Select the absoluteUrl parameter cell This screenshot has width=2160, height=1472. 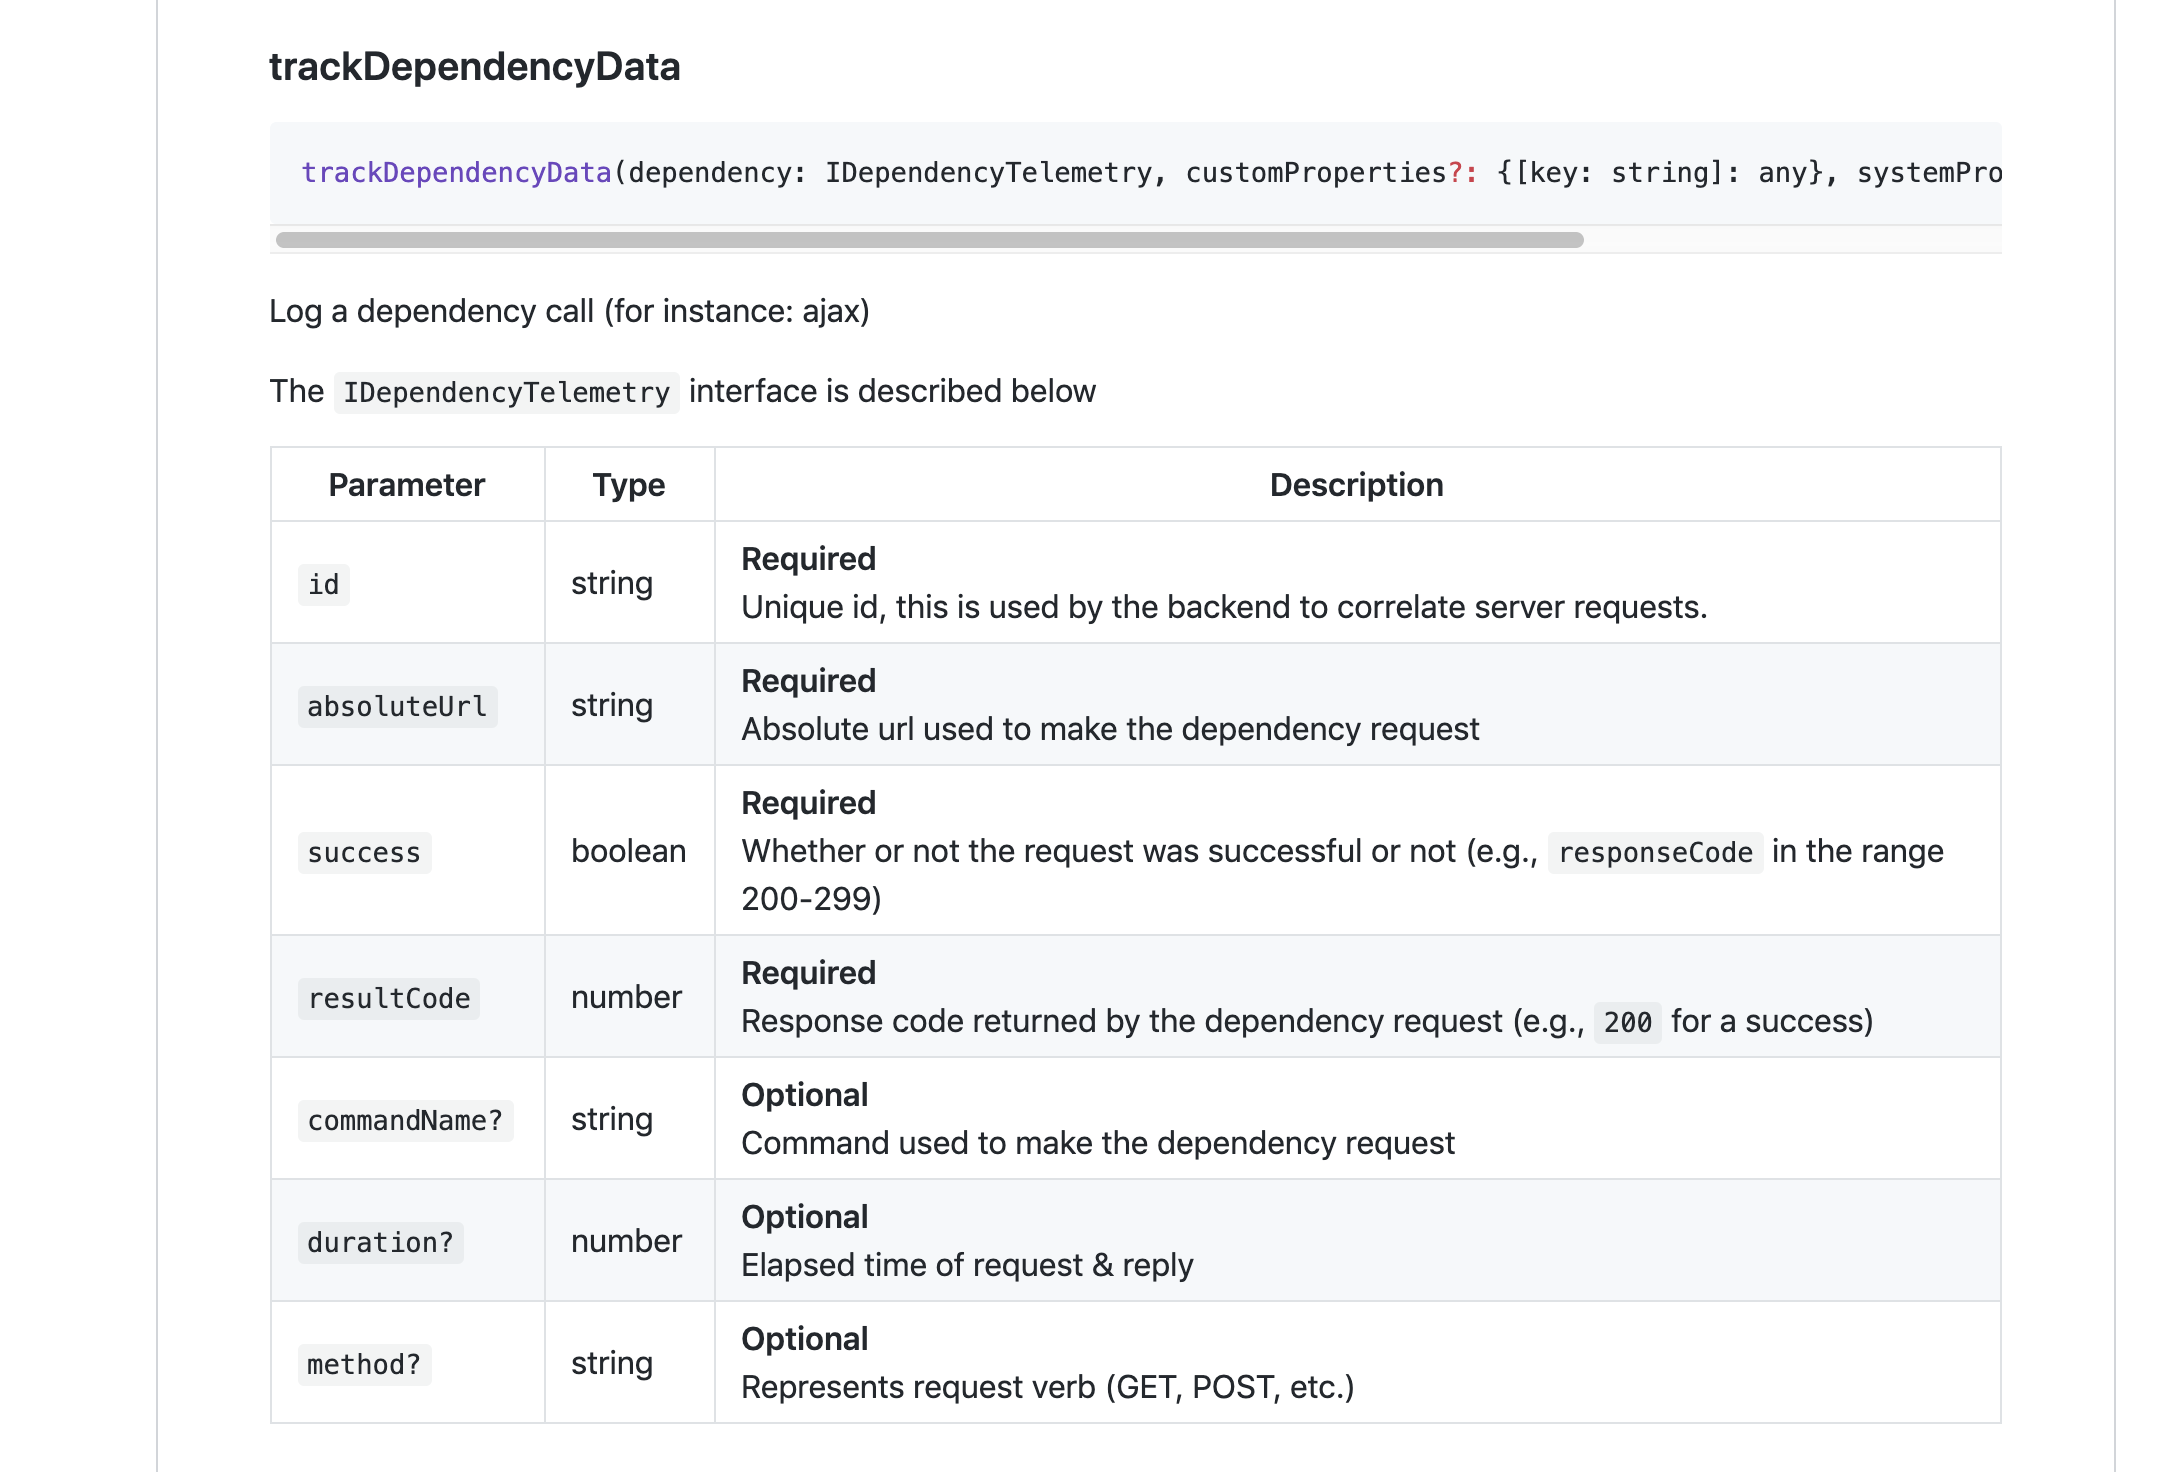click(396, 706)
